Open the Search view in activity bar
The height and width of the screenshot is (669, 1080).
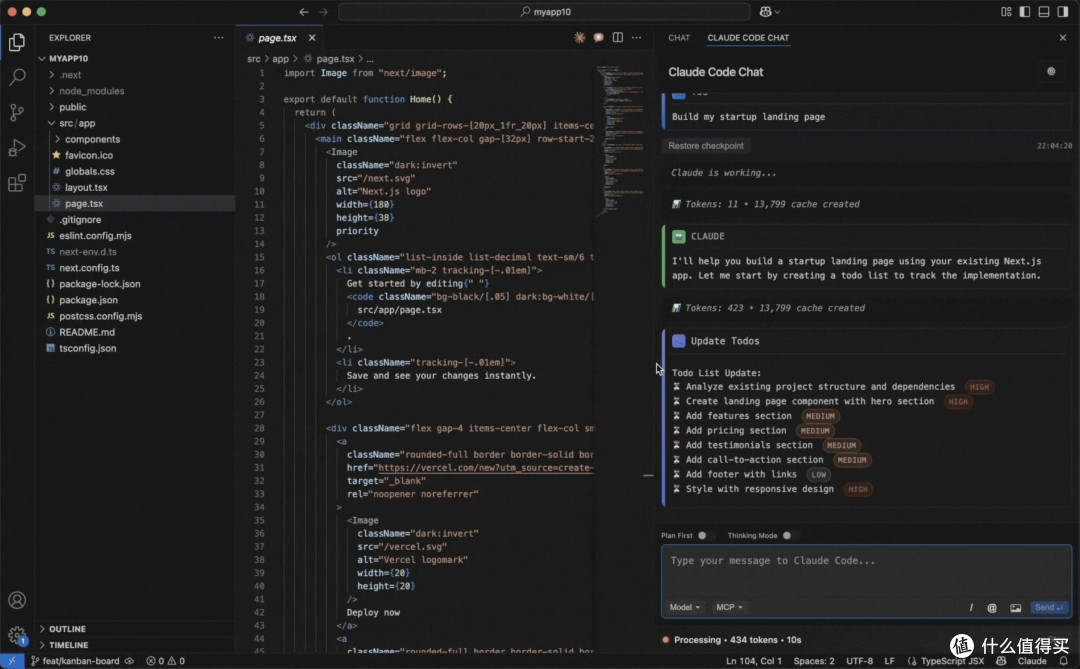pos(17,76)
